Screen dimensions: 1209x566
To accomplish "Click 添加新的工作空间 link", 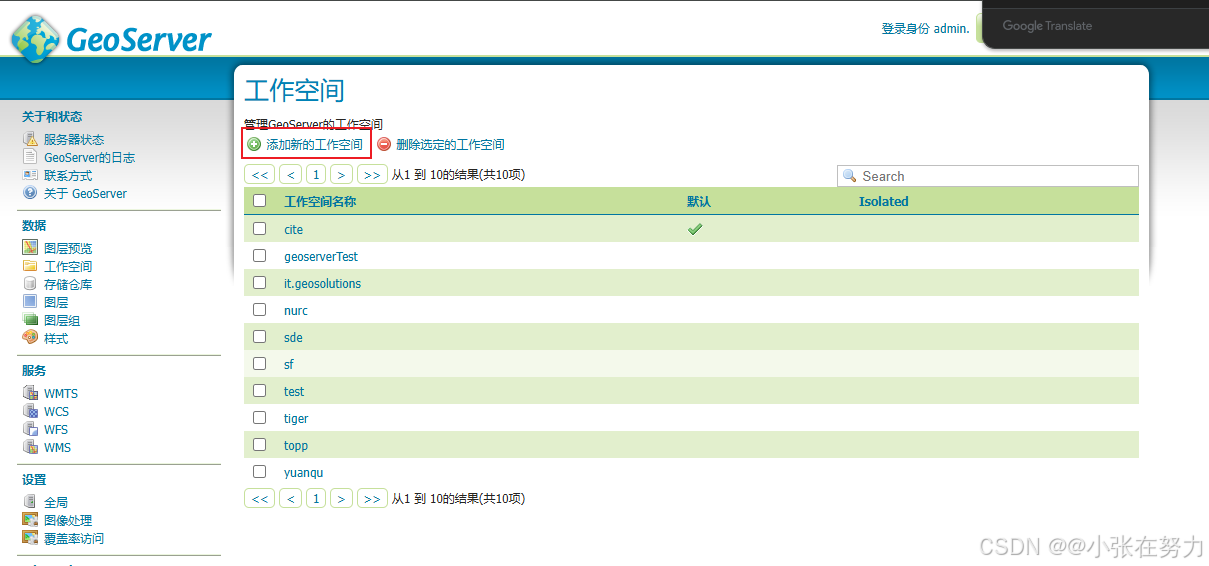I will (x=314, y=145).
